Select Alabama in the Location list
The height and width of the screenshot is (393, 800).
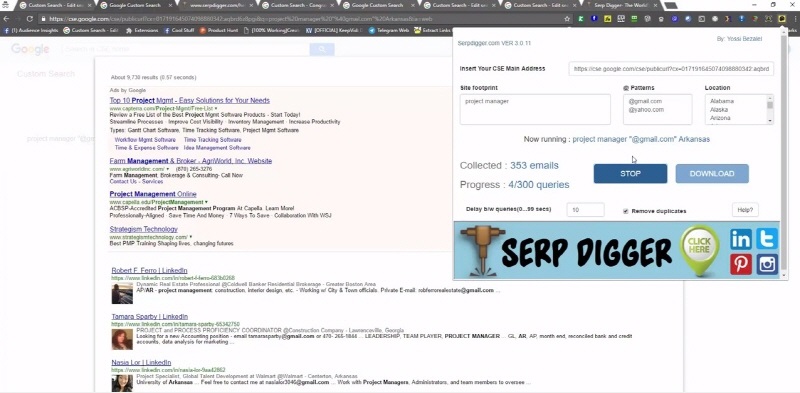[x=722, y=101]
